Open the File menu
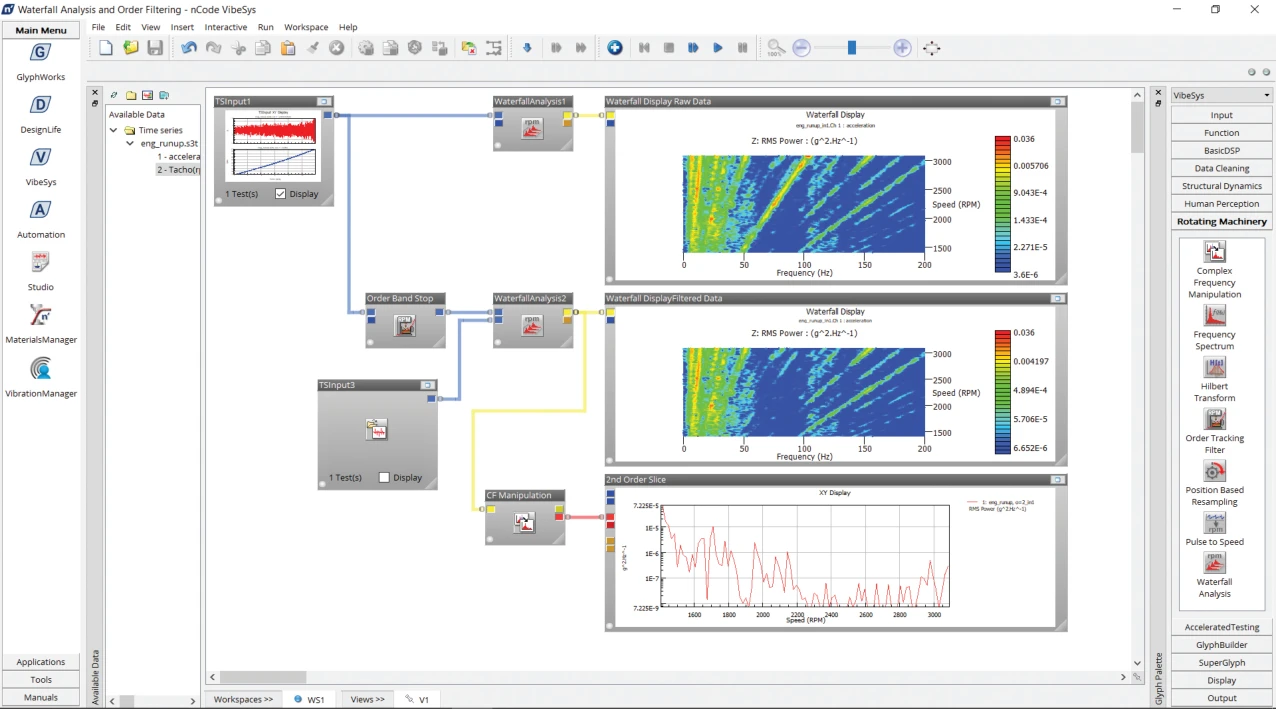Screen dimensions: 1276x709 (98, 27)
